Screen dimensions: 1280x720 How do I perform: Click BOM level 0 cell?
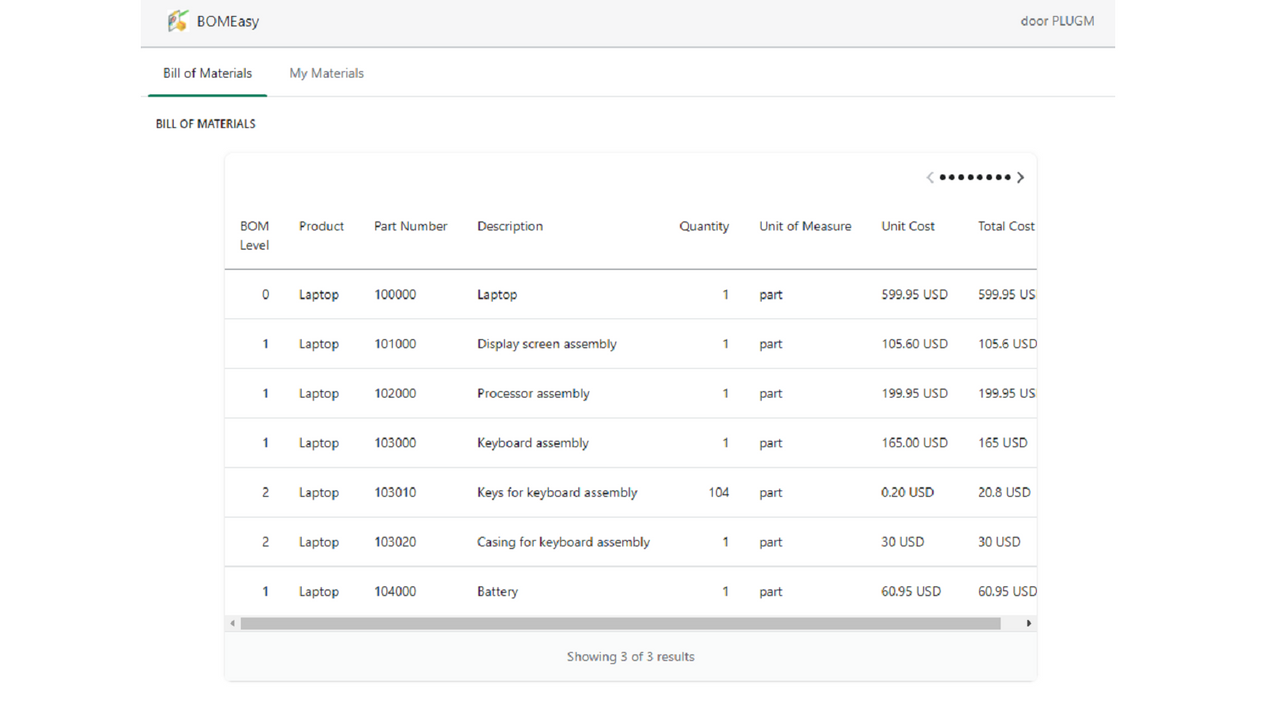pyautogui.click(x=265, y=295)
